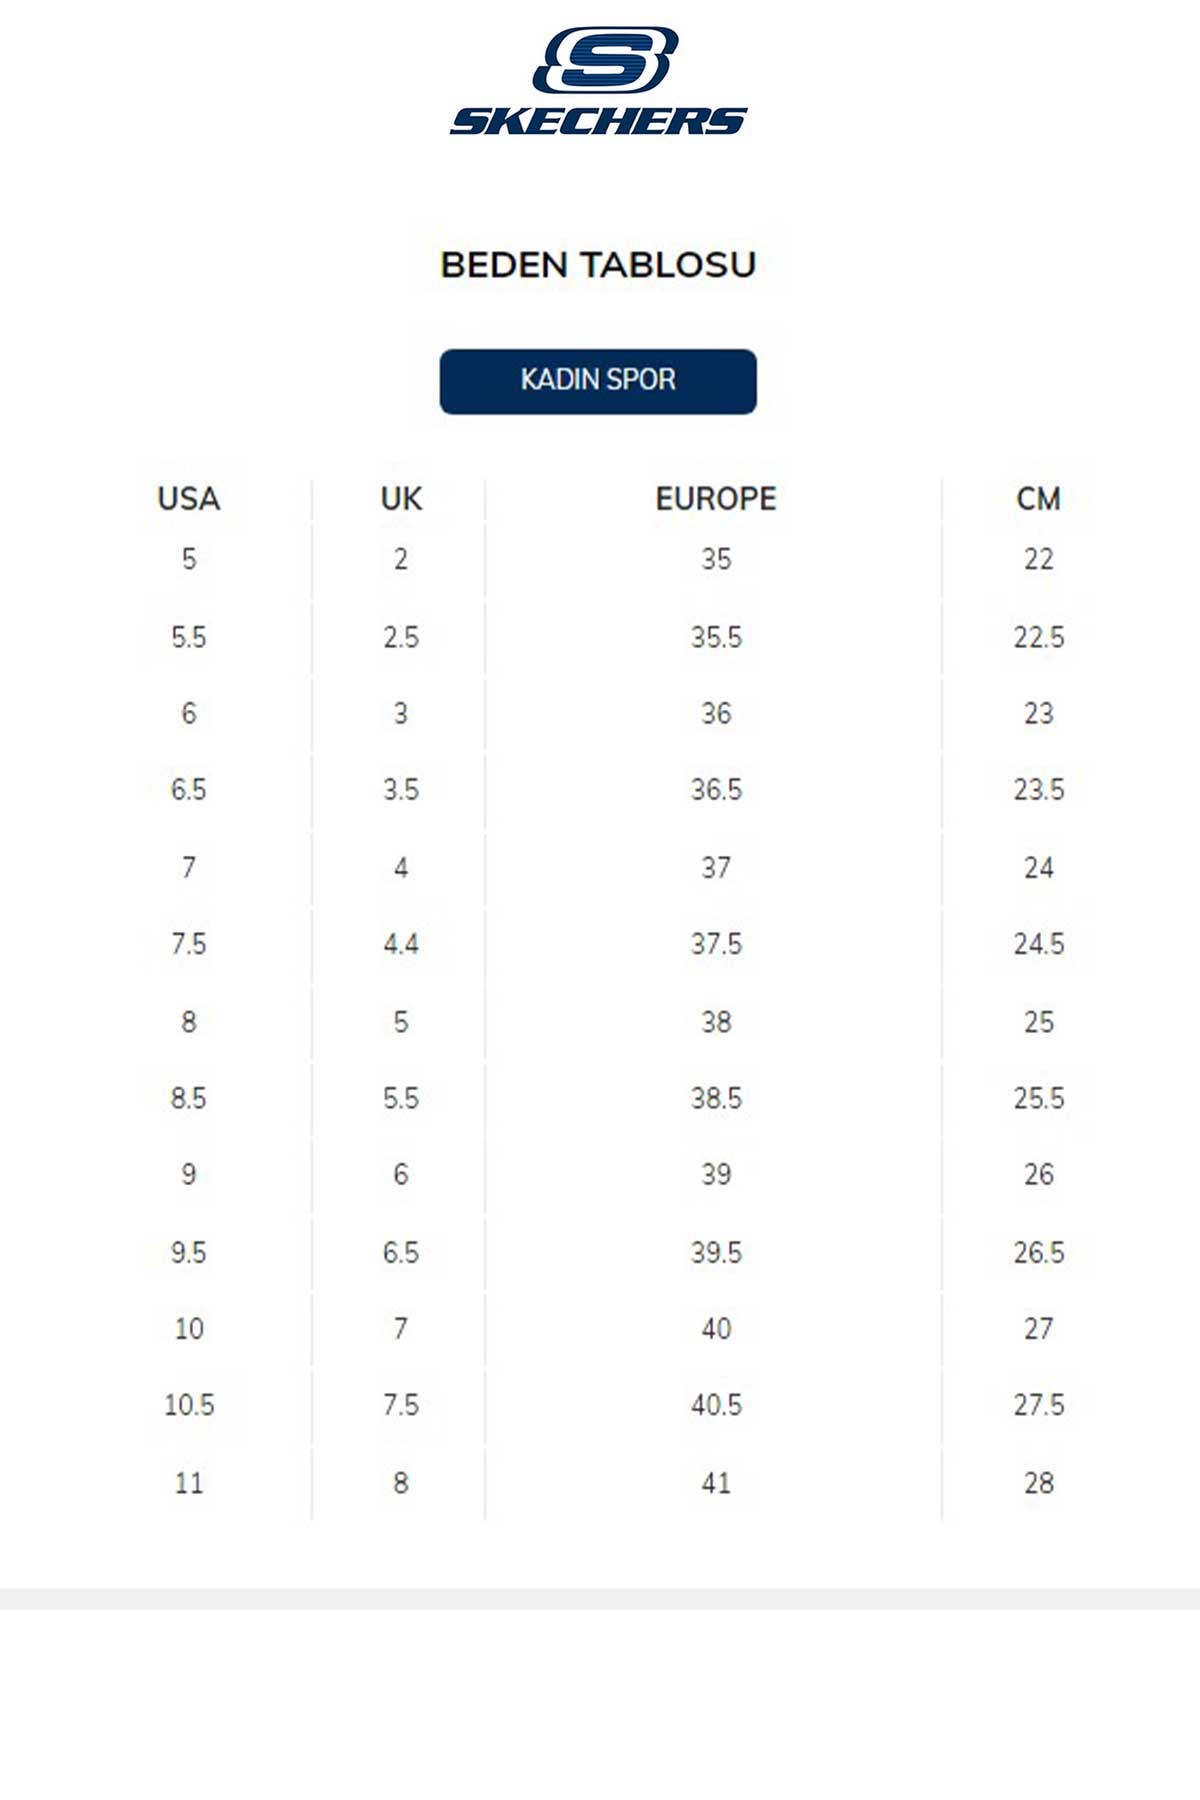Select Europe size 35.5 cell
1200x1800 pixels.
pos(716,637)
